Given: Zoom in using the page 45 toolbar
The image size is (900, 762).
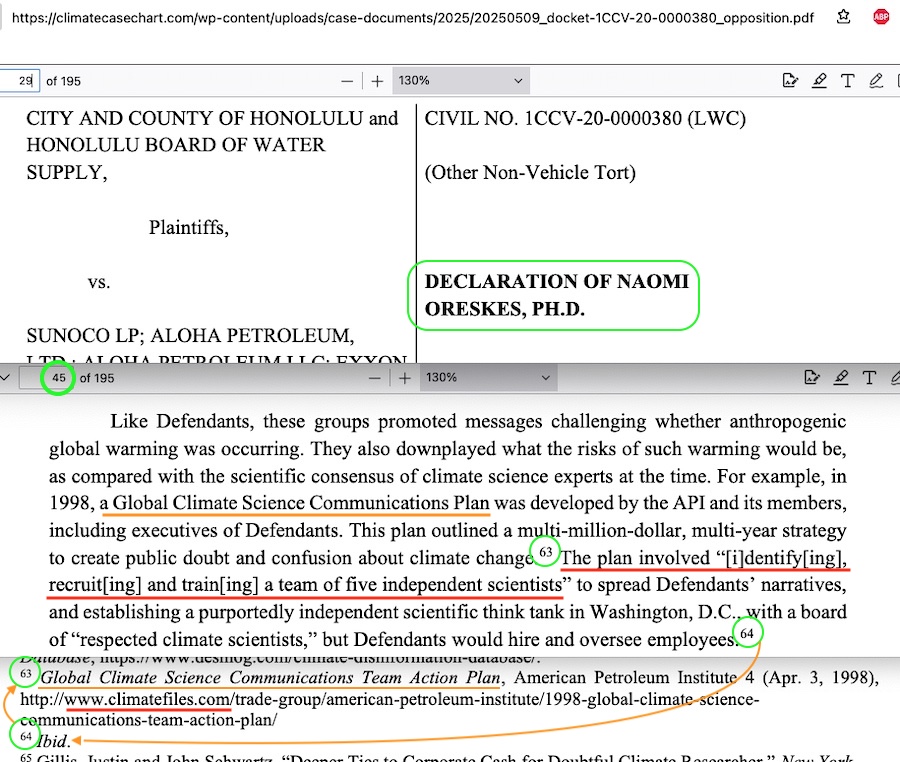Looking at the screenshot, I should pos(405,378).
